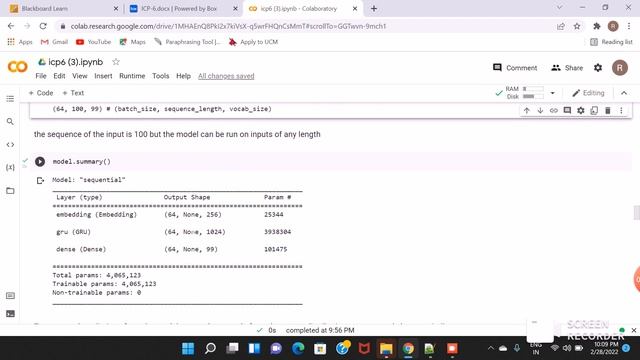Image resolution: width=640 pixels, height=360 pixels.
Task: Open the user account avatar
Action: point(620,68)
